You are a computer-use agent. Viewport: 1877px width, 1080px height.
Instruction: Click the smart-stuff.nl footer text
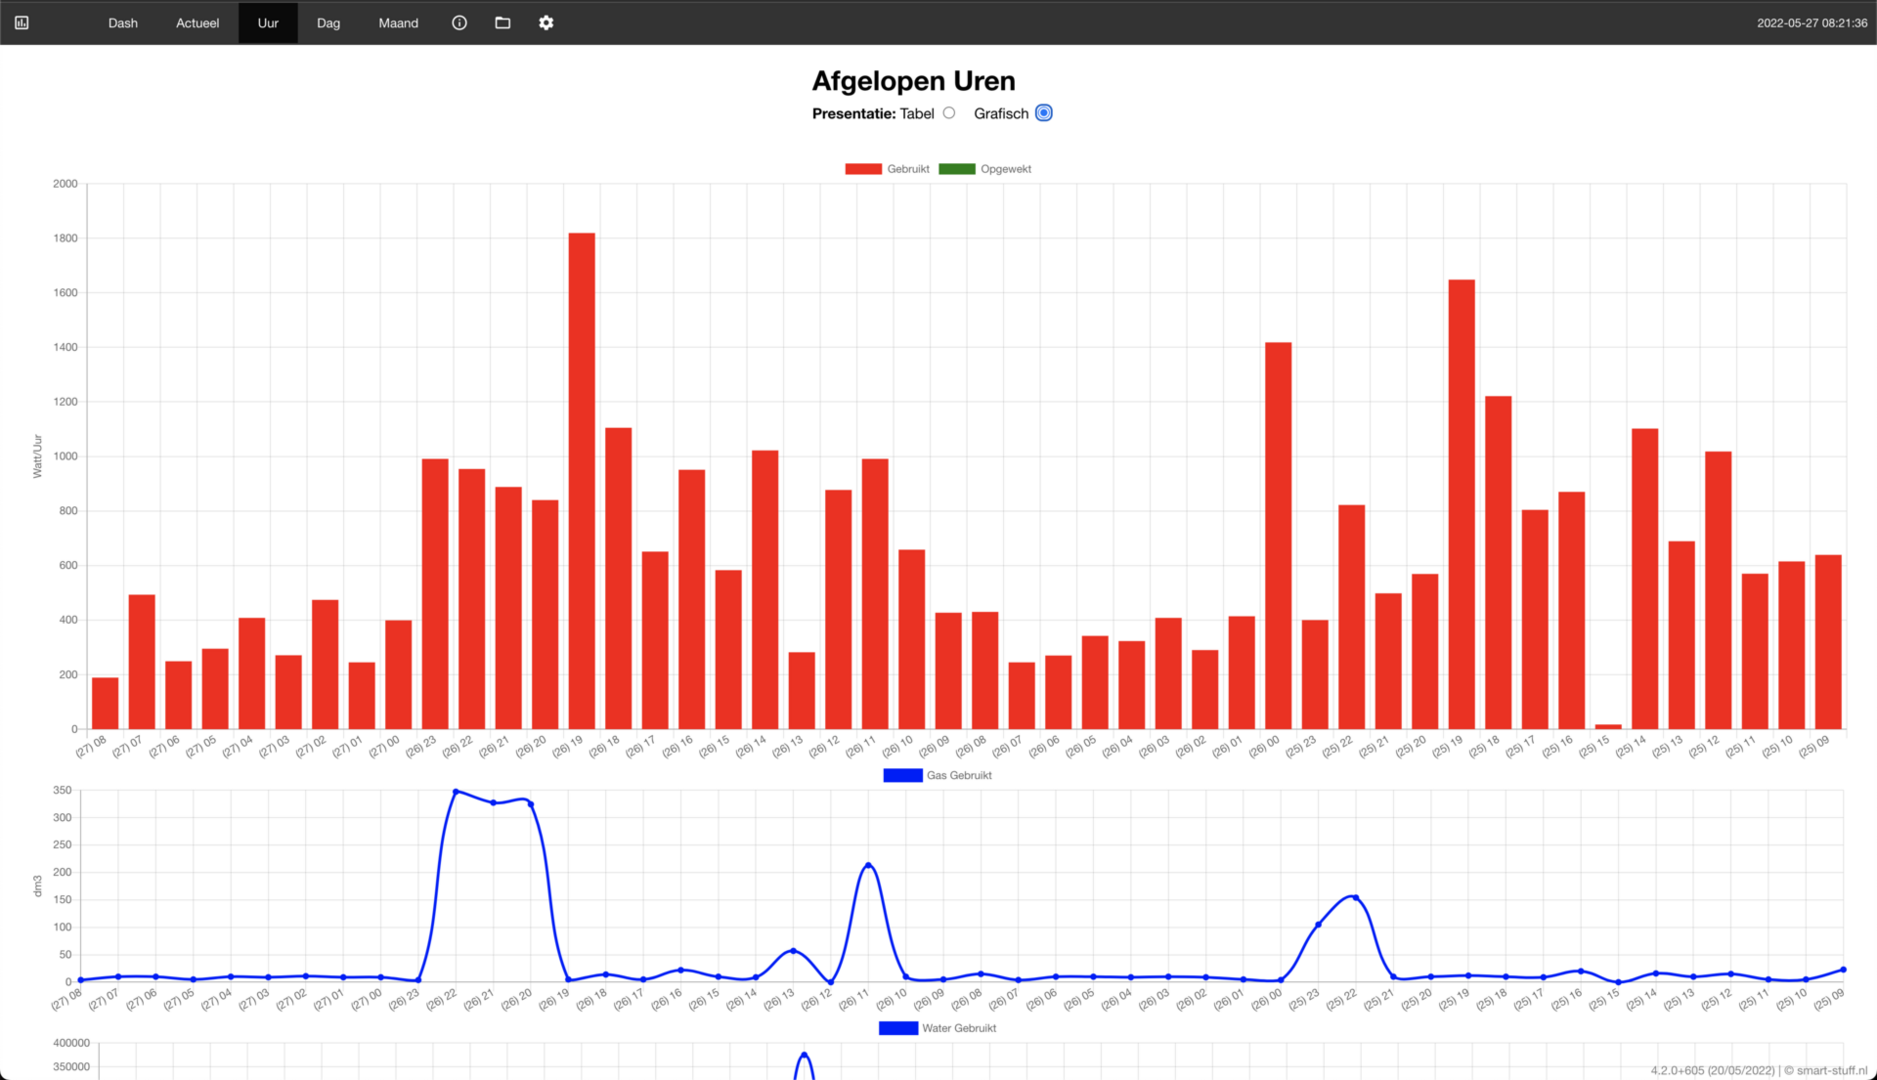click(1831, 1070)
